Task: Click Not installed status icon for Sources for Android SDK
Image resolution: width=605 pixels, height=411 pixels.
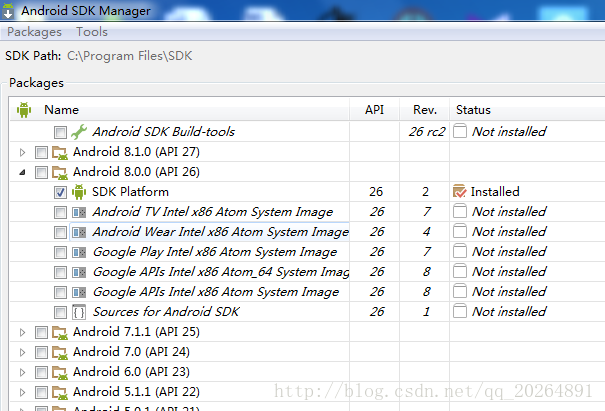Action: tap(460, 311)
